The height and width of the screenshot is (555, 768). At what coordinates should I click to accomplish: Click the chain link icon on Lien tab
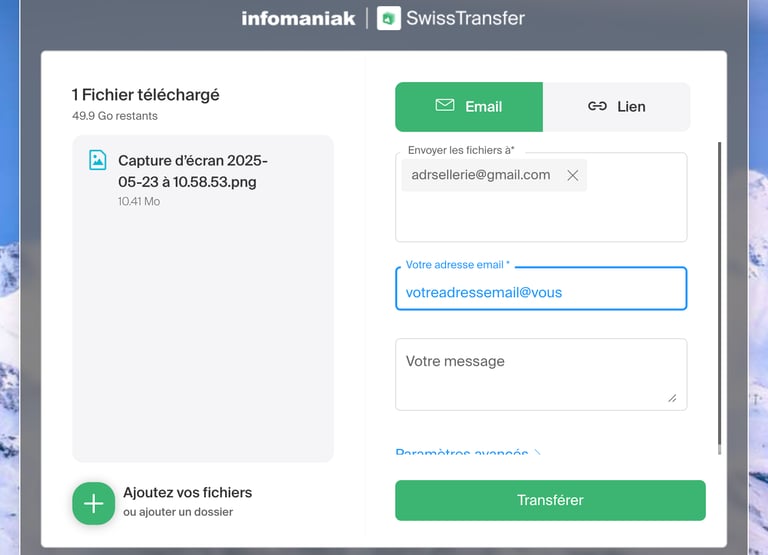pyautogui.click(x=597, y=106)
